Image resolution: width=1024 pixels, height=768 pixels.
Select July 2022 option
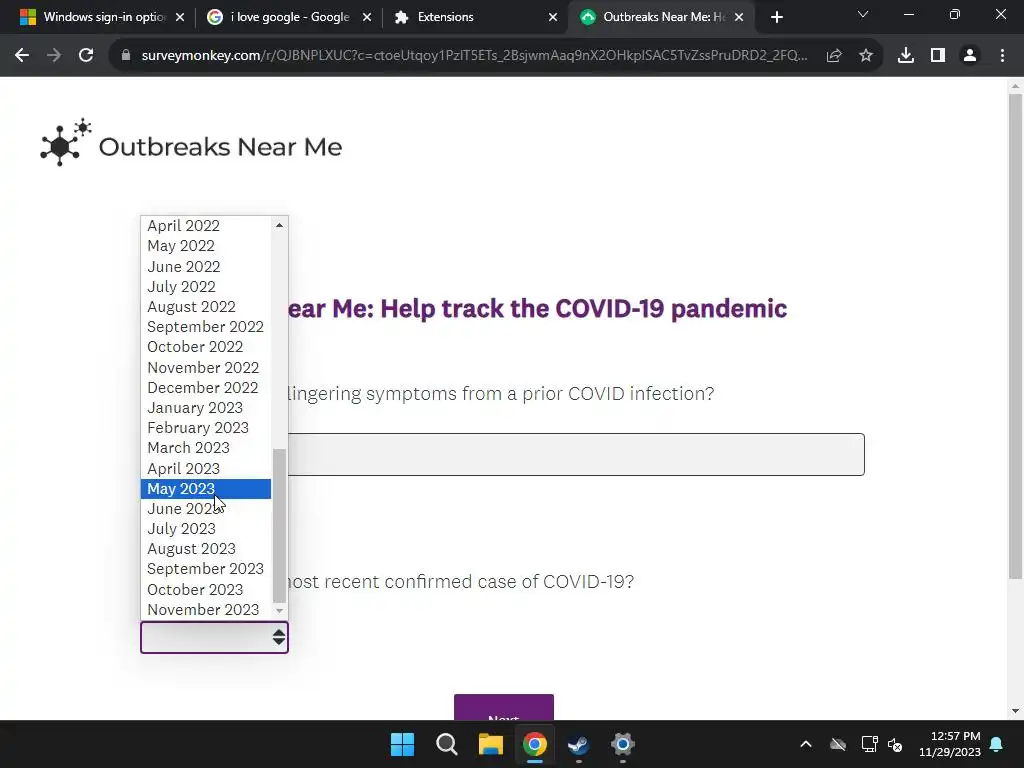[206, 287]
